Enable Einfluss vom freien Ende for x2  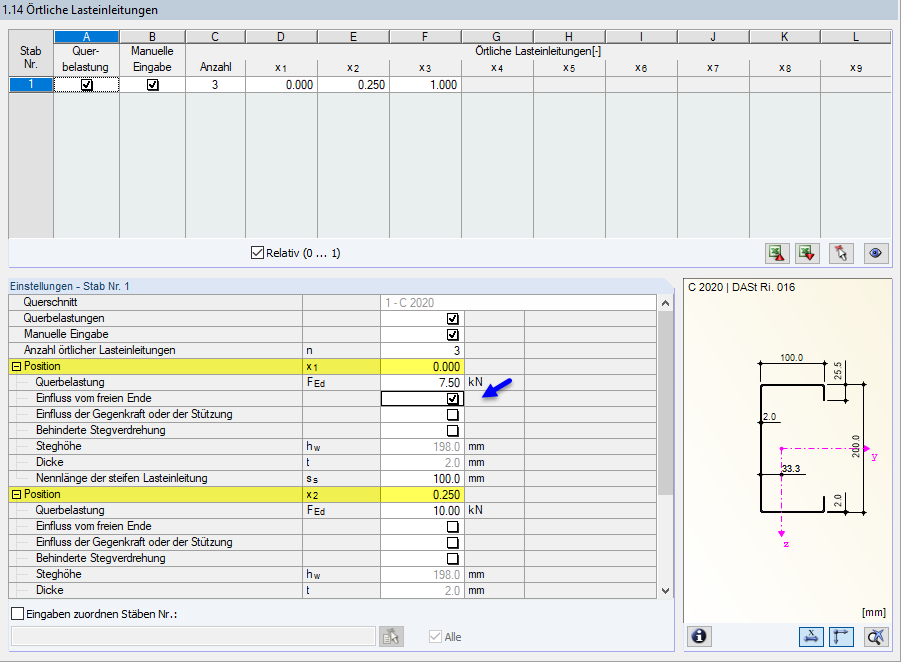[x=453, y=527]
